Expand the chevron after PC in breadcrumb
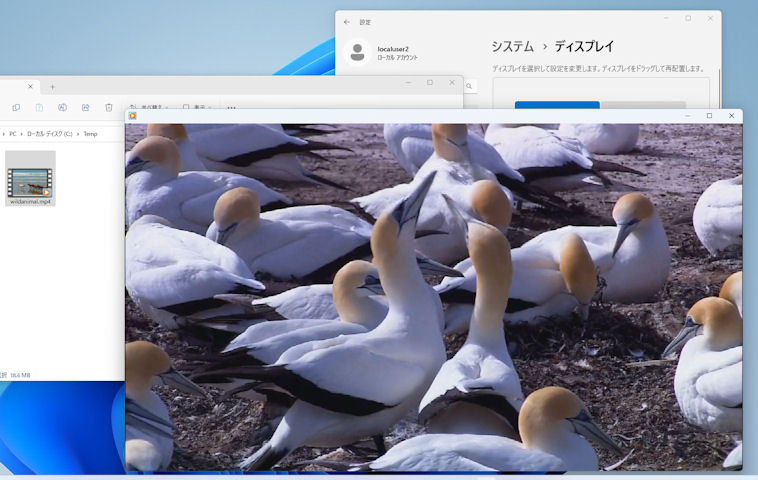This screenshot has height=480, width=758. [x=21, y=134]
